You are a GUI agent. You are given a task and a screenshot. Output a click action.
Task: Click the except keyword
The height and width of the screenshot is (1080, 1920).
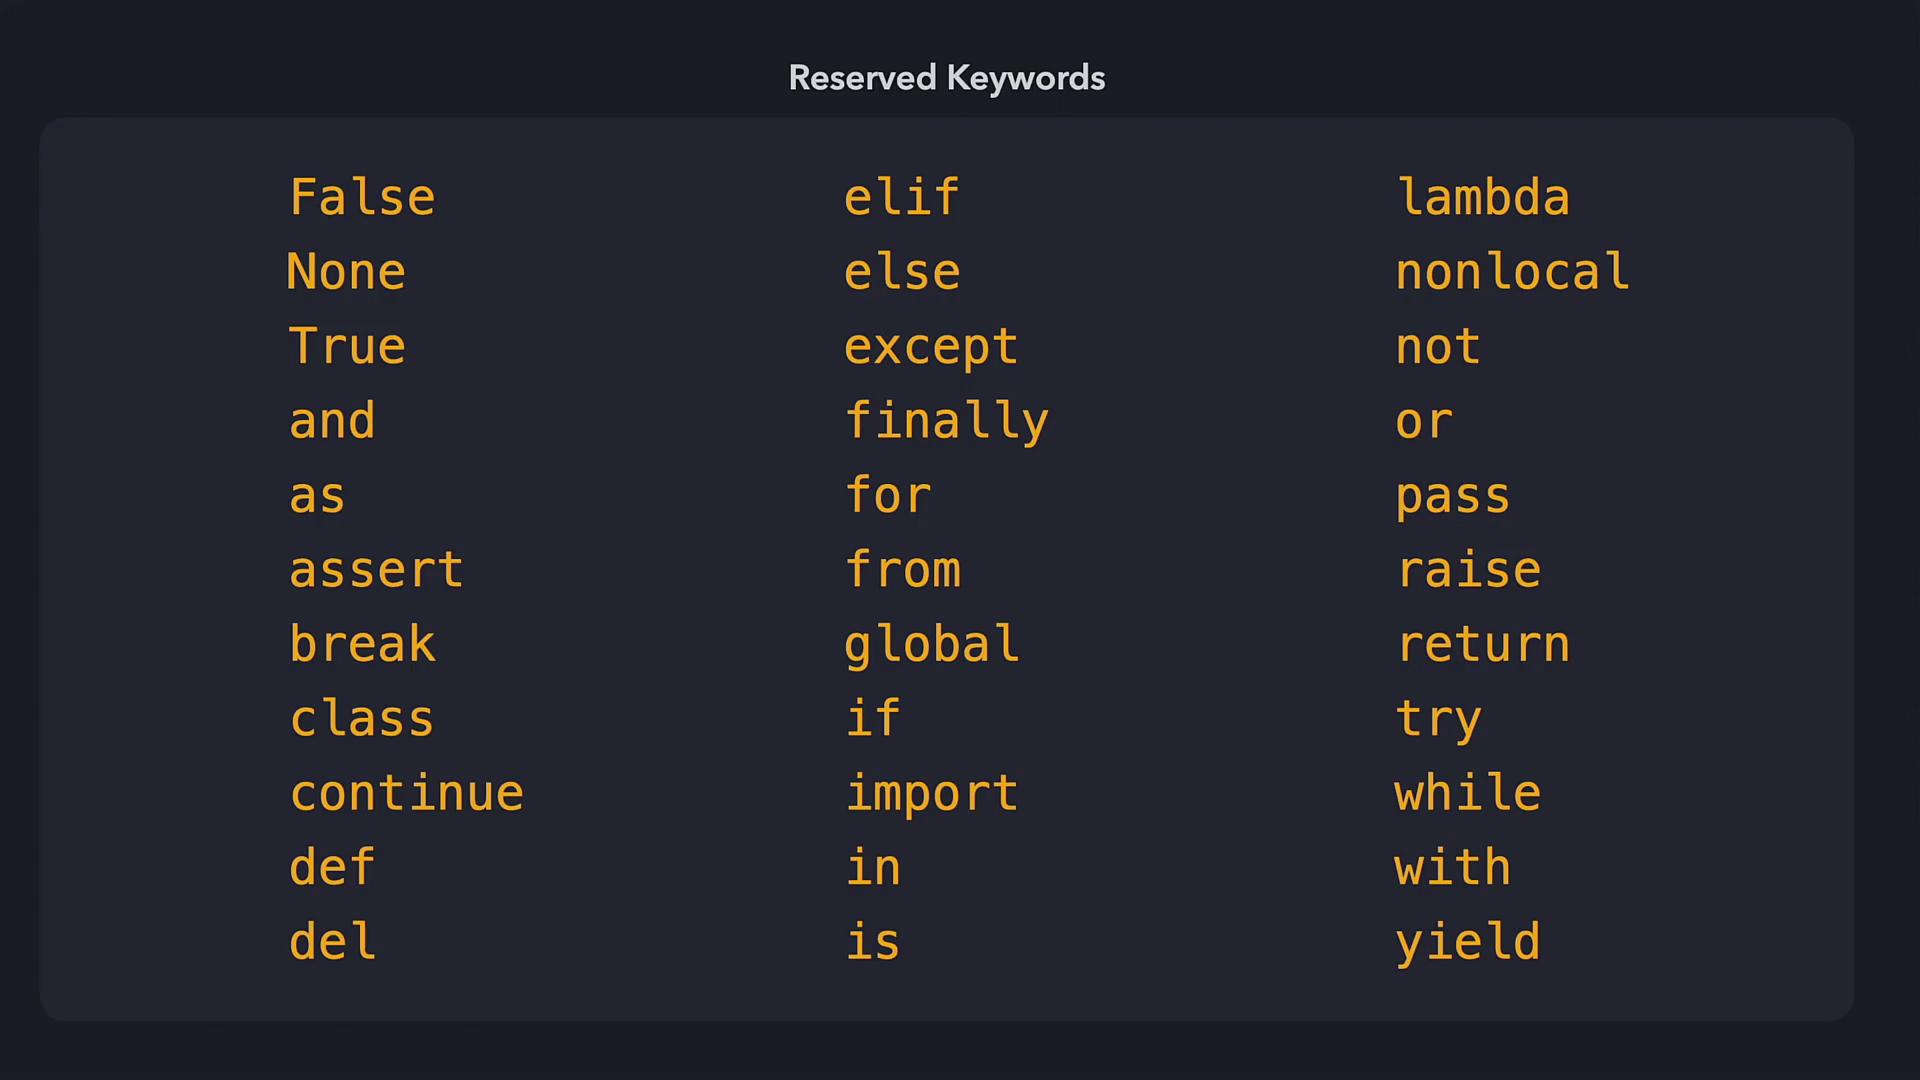coord(931,347)
